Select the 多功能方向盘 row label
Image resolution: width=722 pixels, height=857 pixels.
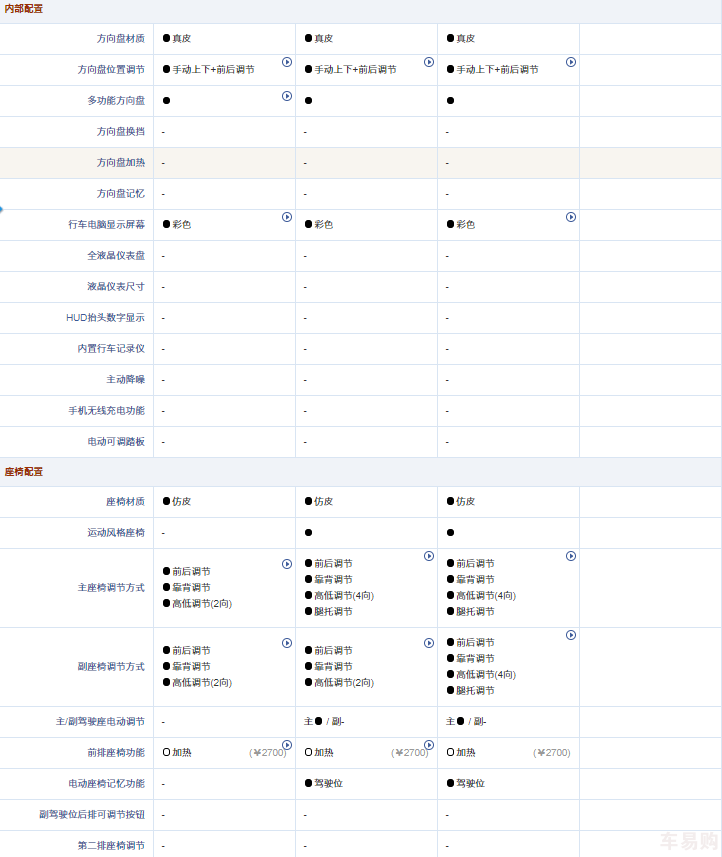116,101
